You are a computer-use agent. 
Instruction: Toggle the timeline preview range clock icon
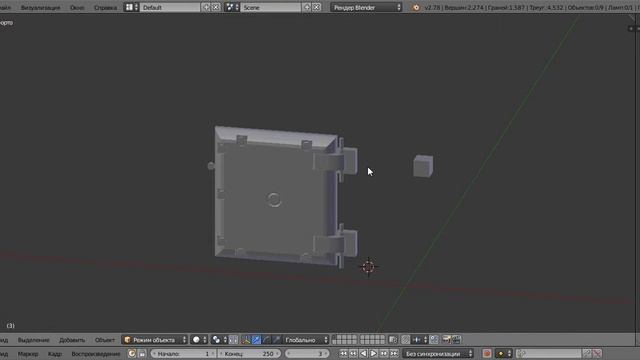[132, 354]
